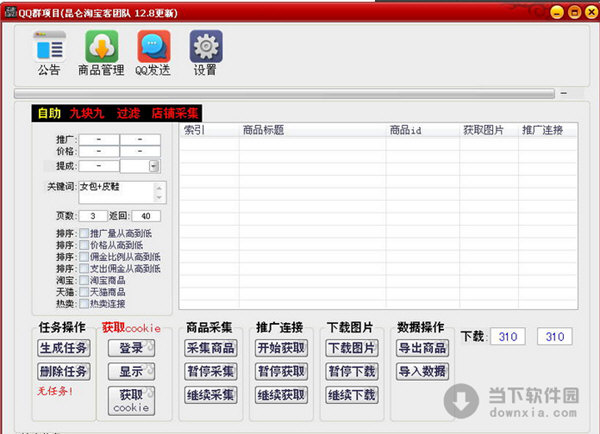This screenshot has height=434, width=600.
Task: Click the 价格 maximum input field
Action: 140,151
